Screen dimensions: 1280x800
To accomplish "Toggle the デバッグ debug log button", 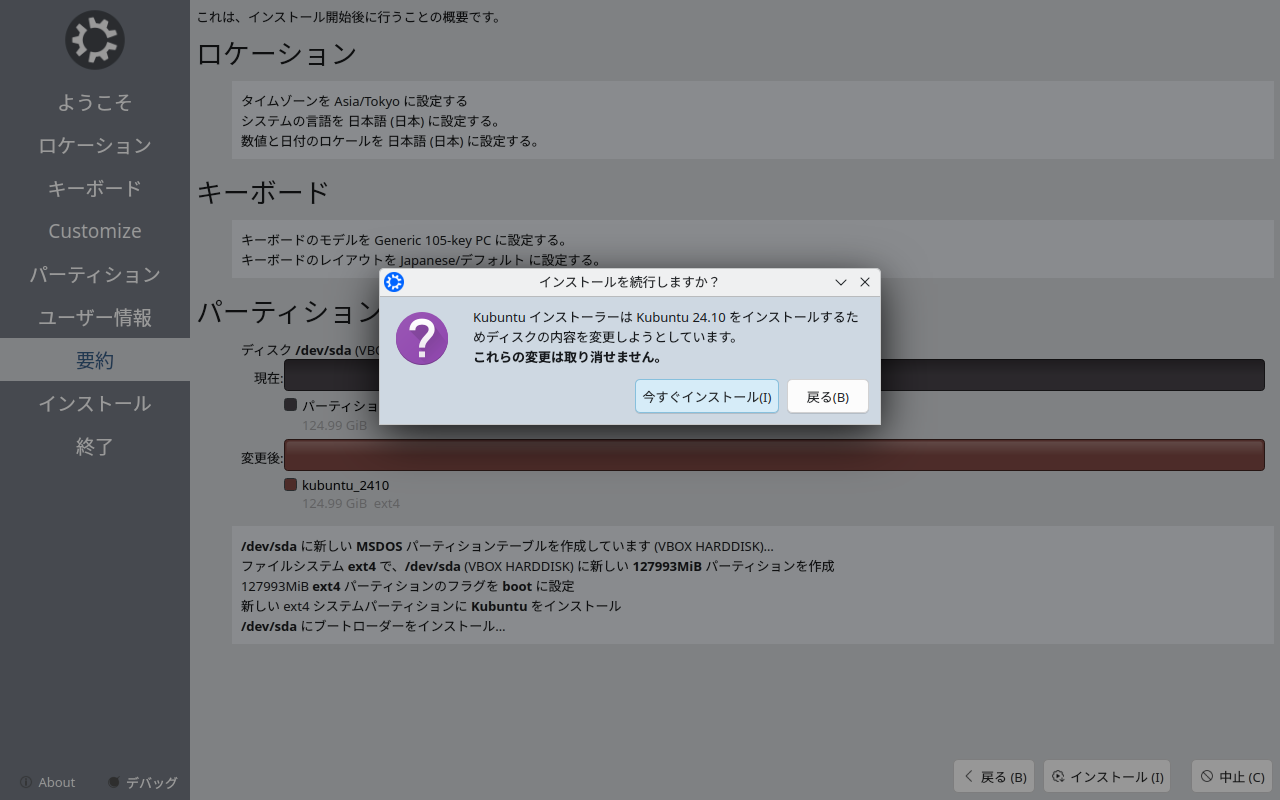I will (143, 782).
